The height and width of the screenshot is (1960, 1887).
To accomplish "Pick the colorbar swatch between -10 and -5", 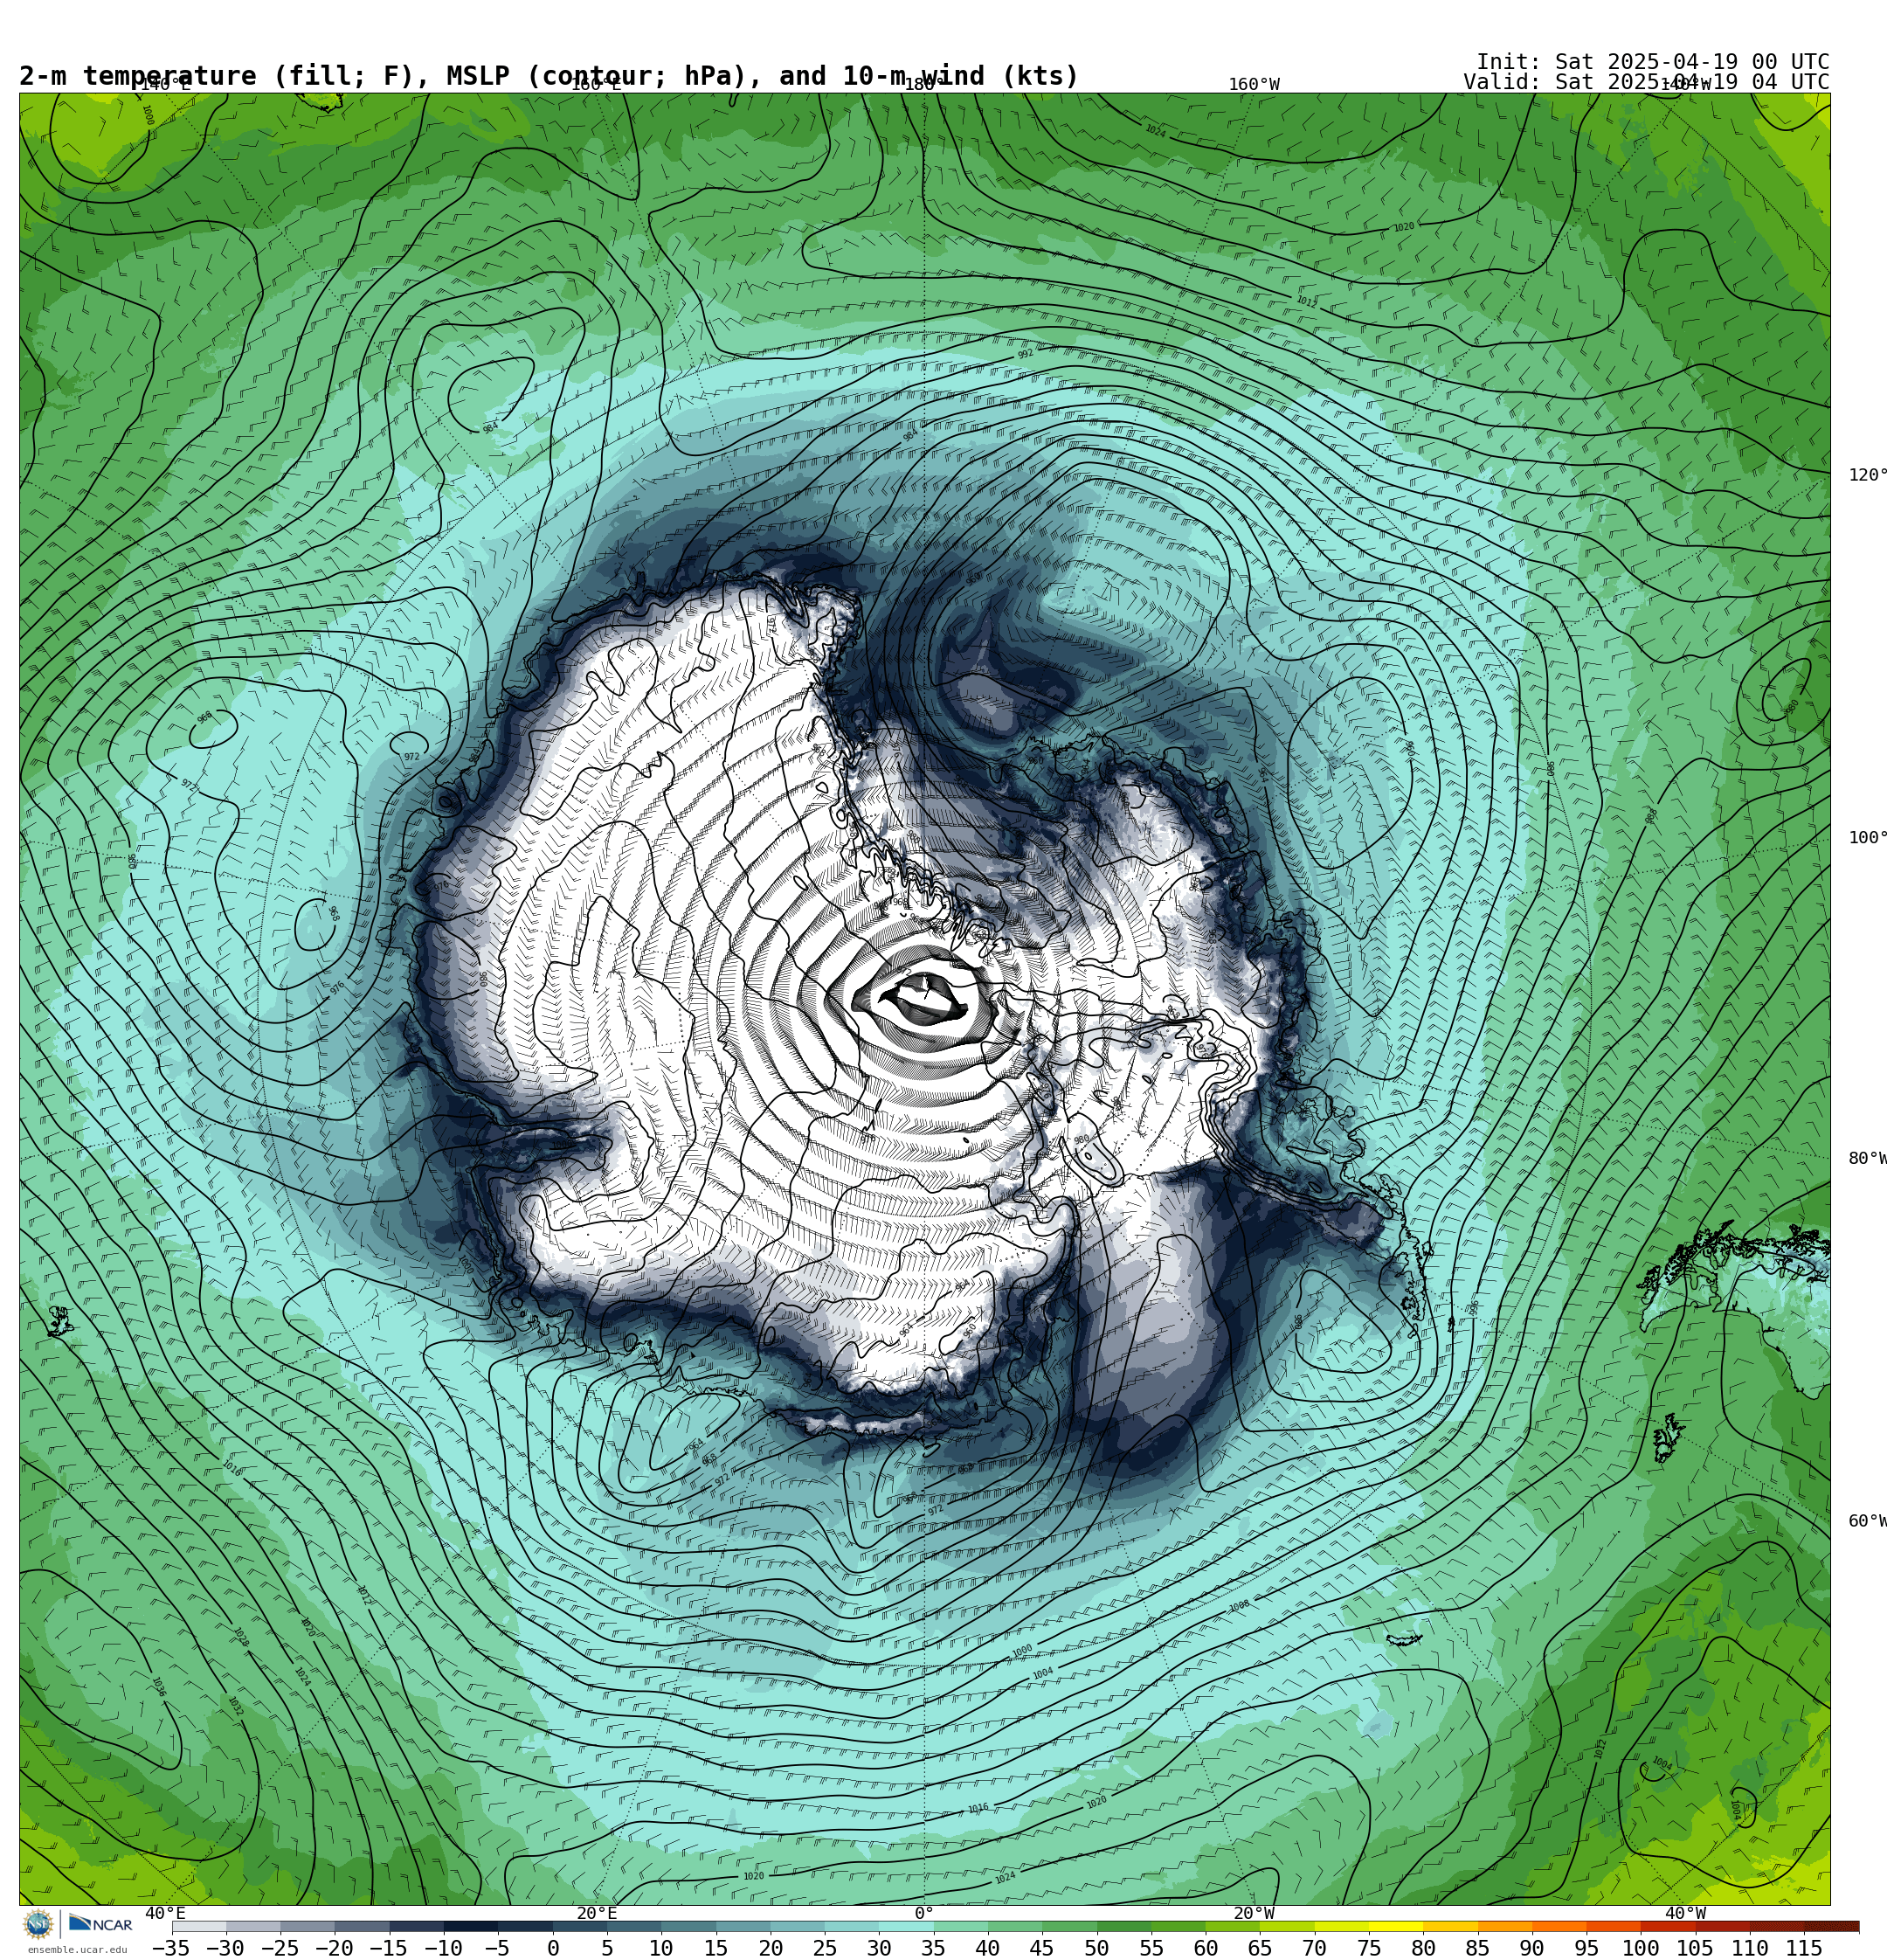I will [471, 1926].
